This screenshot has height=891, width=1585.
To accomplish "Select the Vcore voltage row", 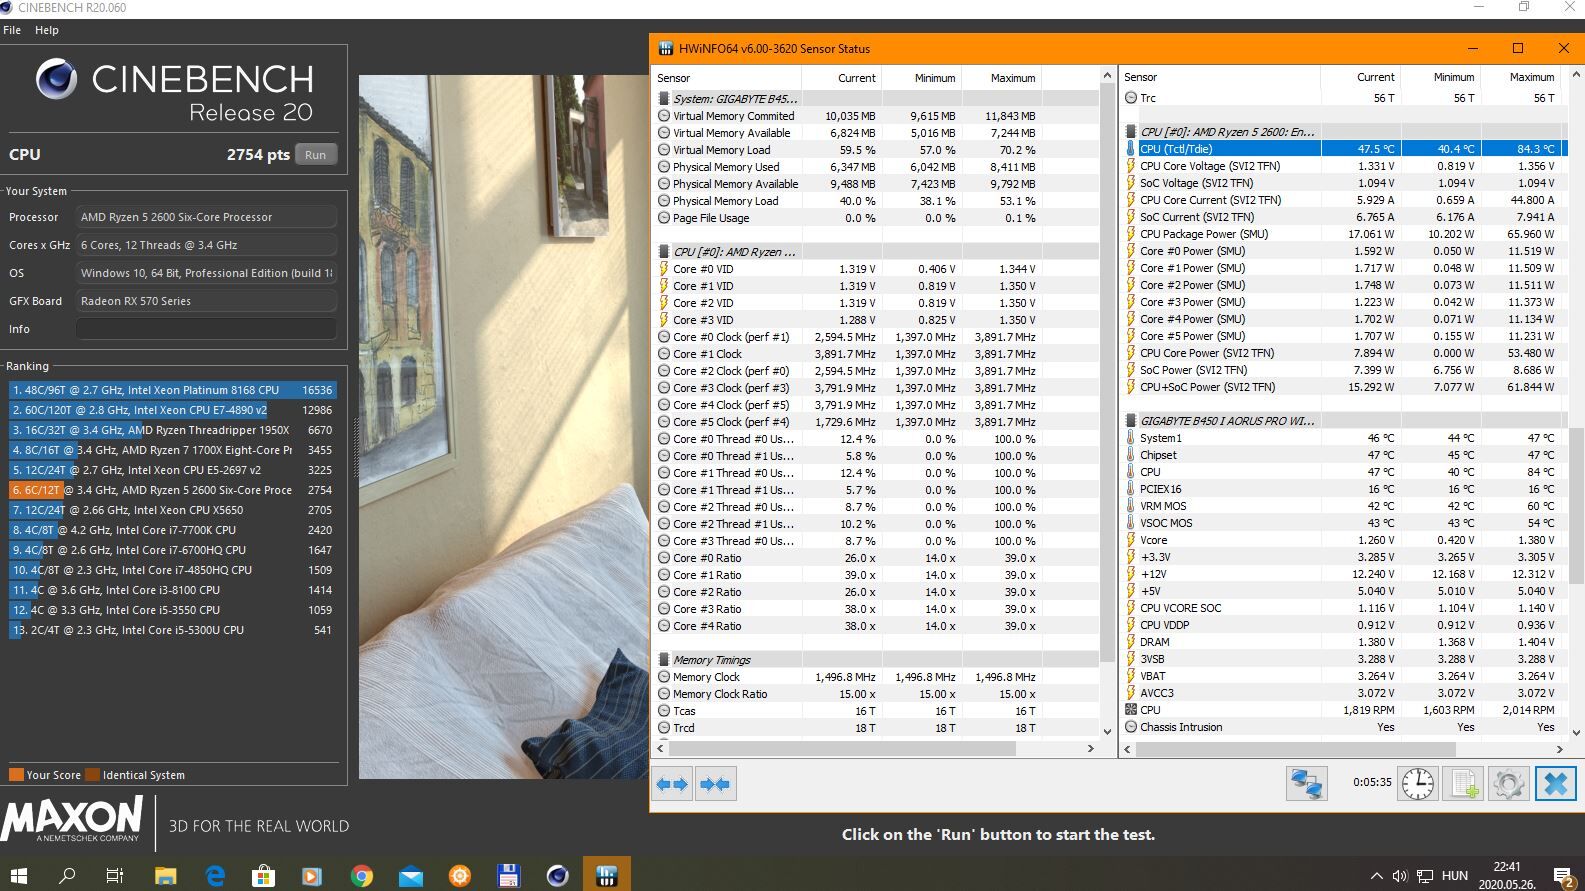I will pyautogui.click(x=1344, y=540).
